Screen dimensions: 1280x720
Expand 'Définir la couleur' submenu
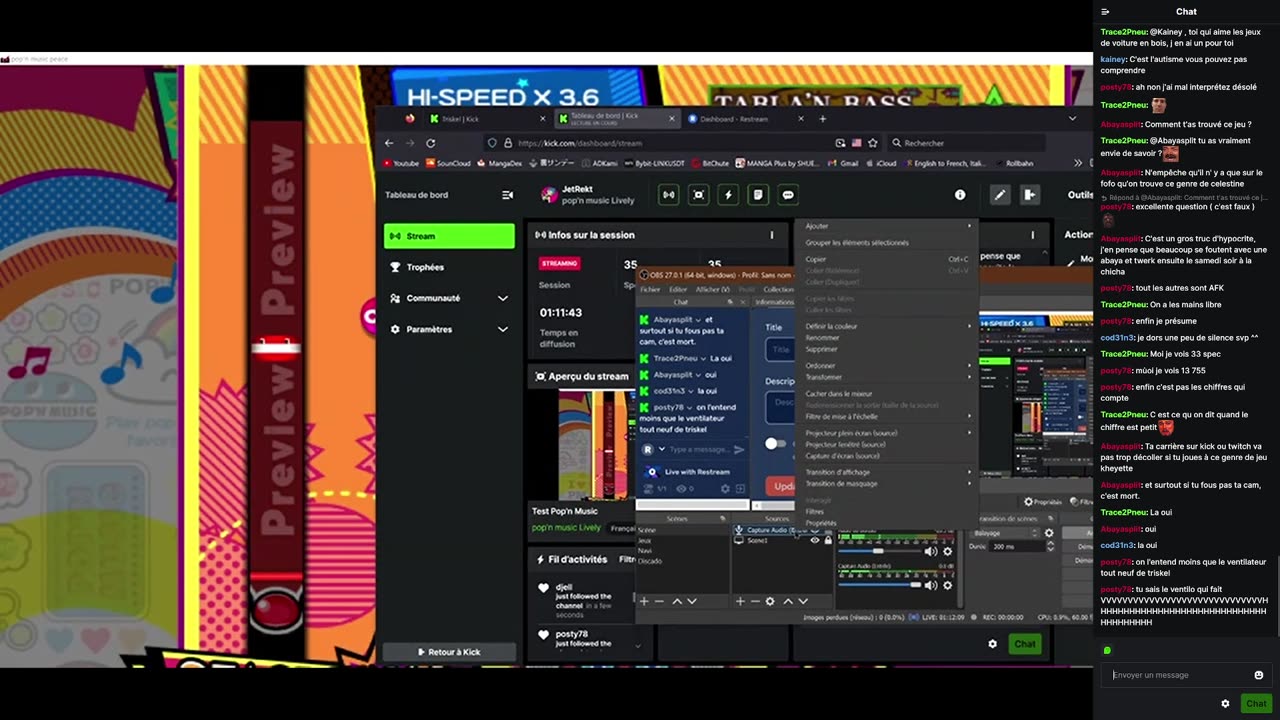tap(887, 326)
